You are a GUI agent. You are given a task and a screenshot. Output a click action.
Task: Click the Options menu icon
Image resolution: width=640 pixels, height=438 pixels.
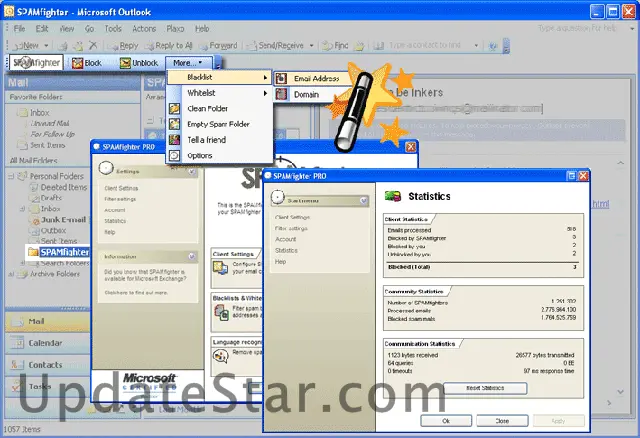pos(174,156)
